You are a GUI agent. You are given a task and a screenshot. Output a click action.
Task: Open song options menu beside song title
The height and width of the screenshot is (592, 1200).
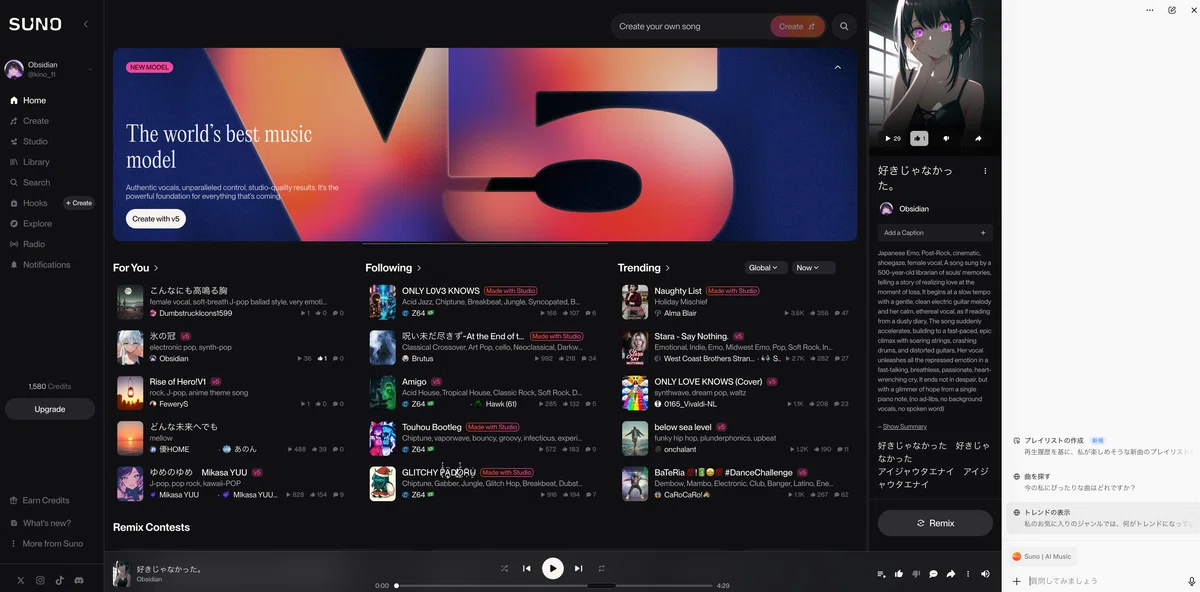pos(985,171)
